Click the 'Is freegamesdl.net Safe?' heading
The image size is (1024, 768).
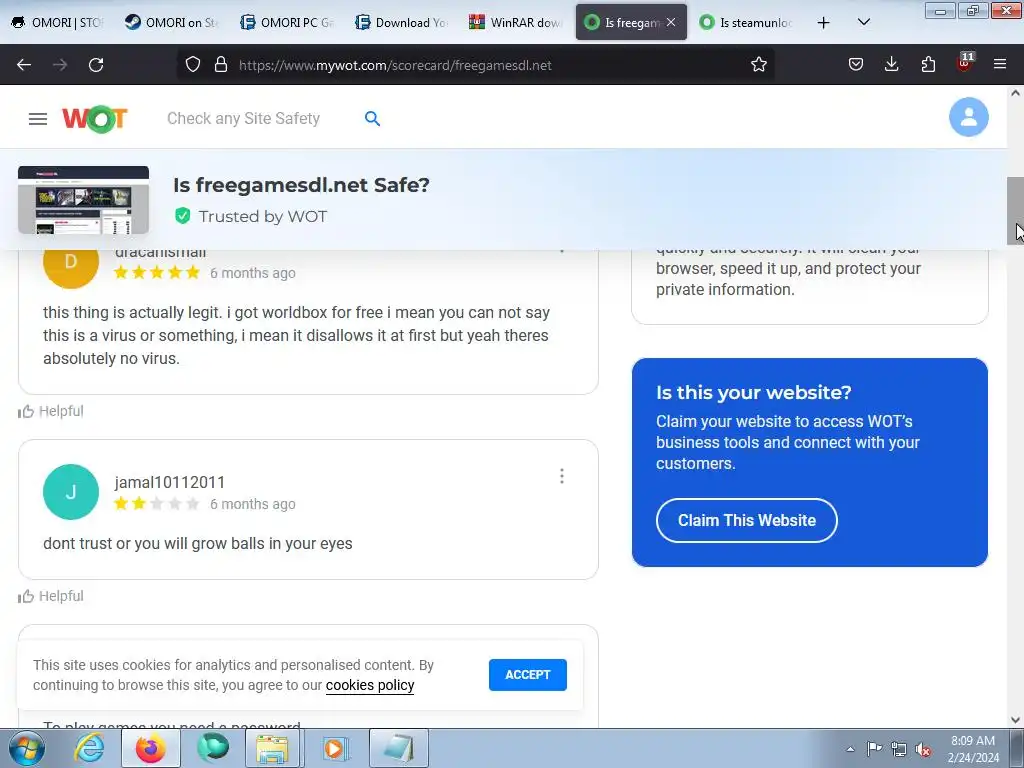tap(301, 185)
